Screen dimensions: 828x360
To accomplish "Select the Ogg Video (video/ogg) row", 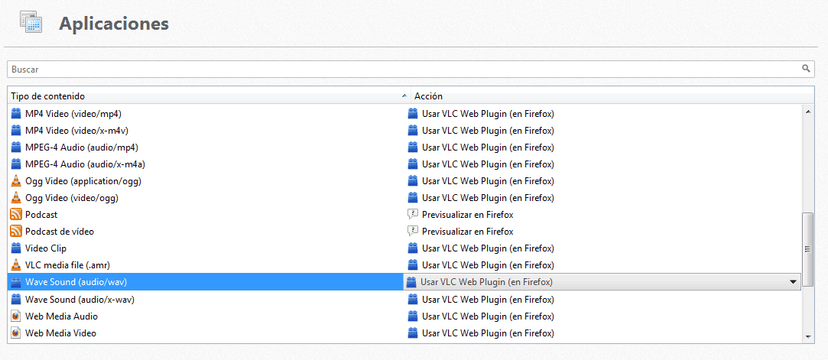I will [x=405, y=198].
